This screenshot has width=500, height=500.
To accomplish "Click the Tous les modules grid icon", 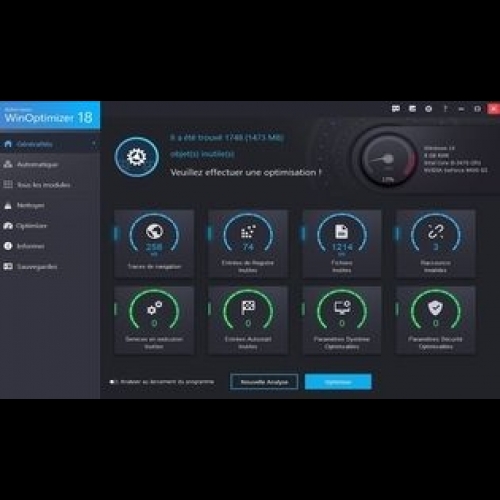I will tap(8, 185).
